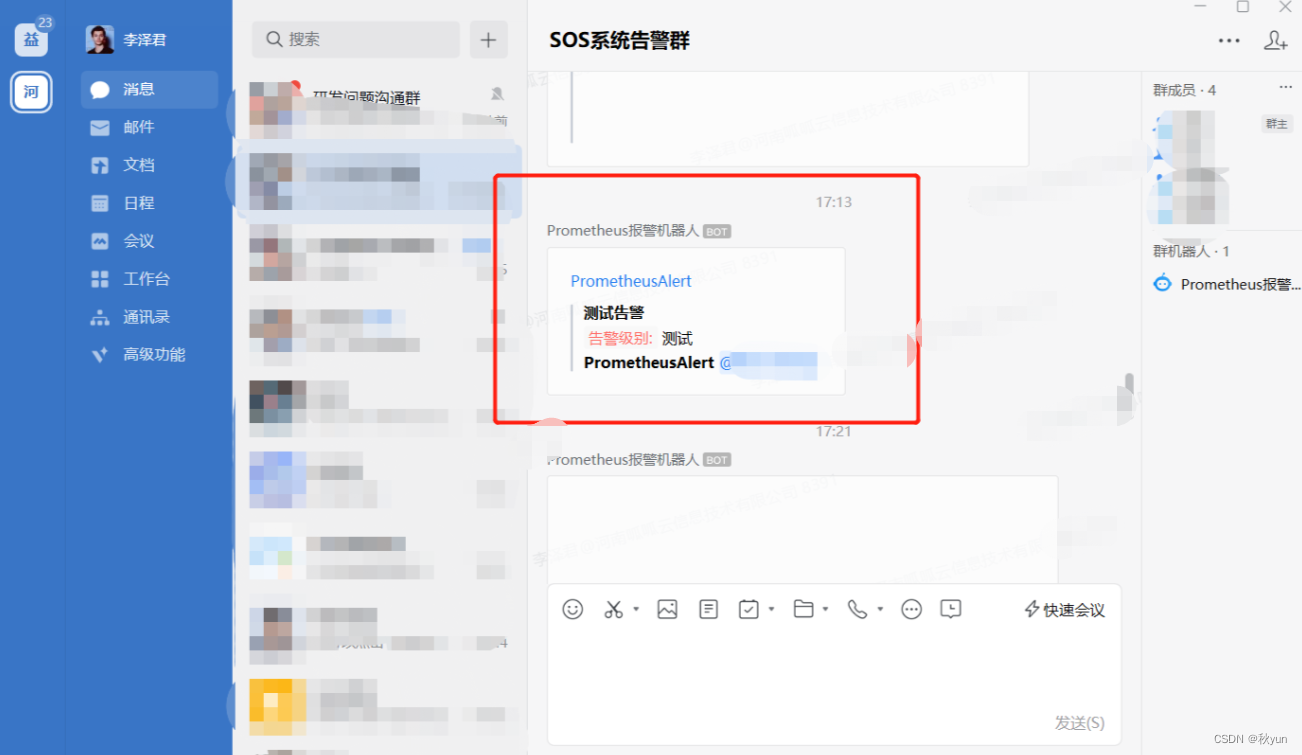
Task: Open the 文档 documents section
Action: (149, 165)
